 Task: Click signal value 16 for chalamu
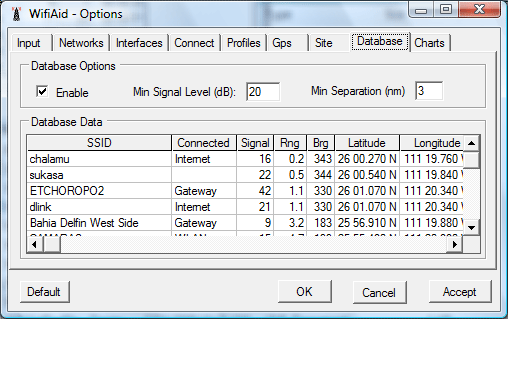coord(255,159)
